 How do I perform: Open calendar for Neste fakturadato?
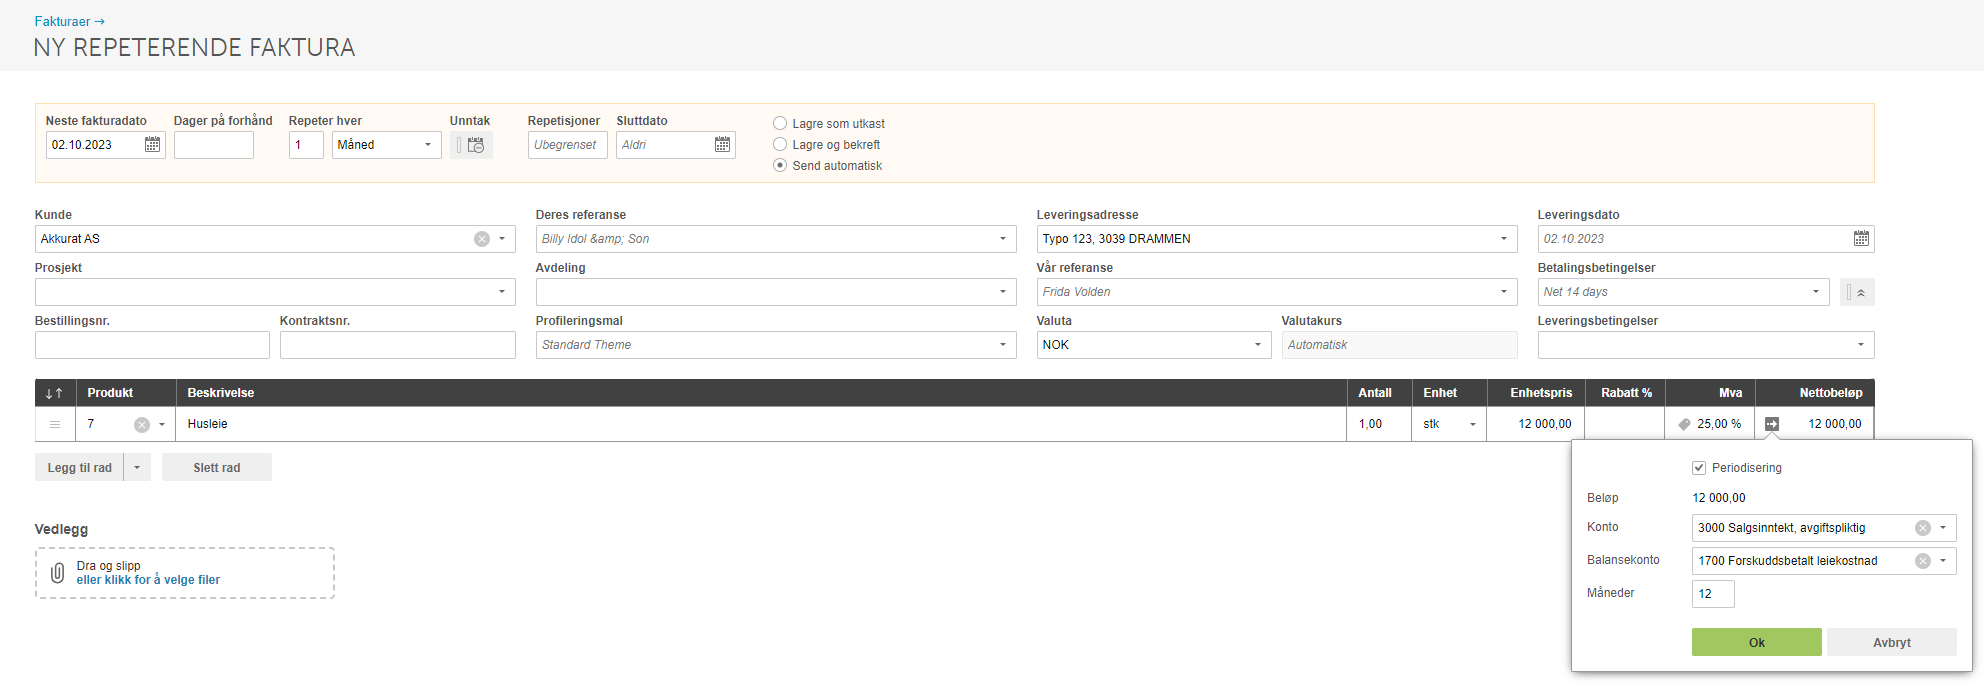[x=152, y=145]
